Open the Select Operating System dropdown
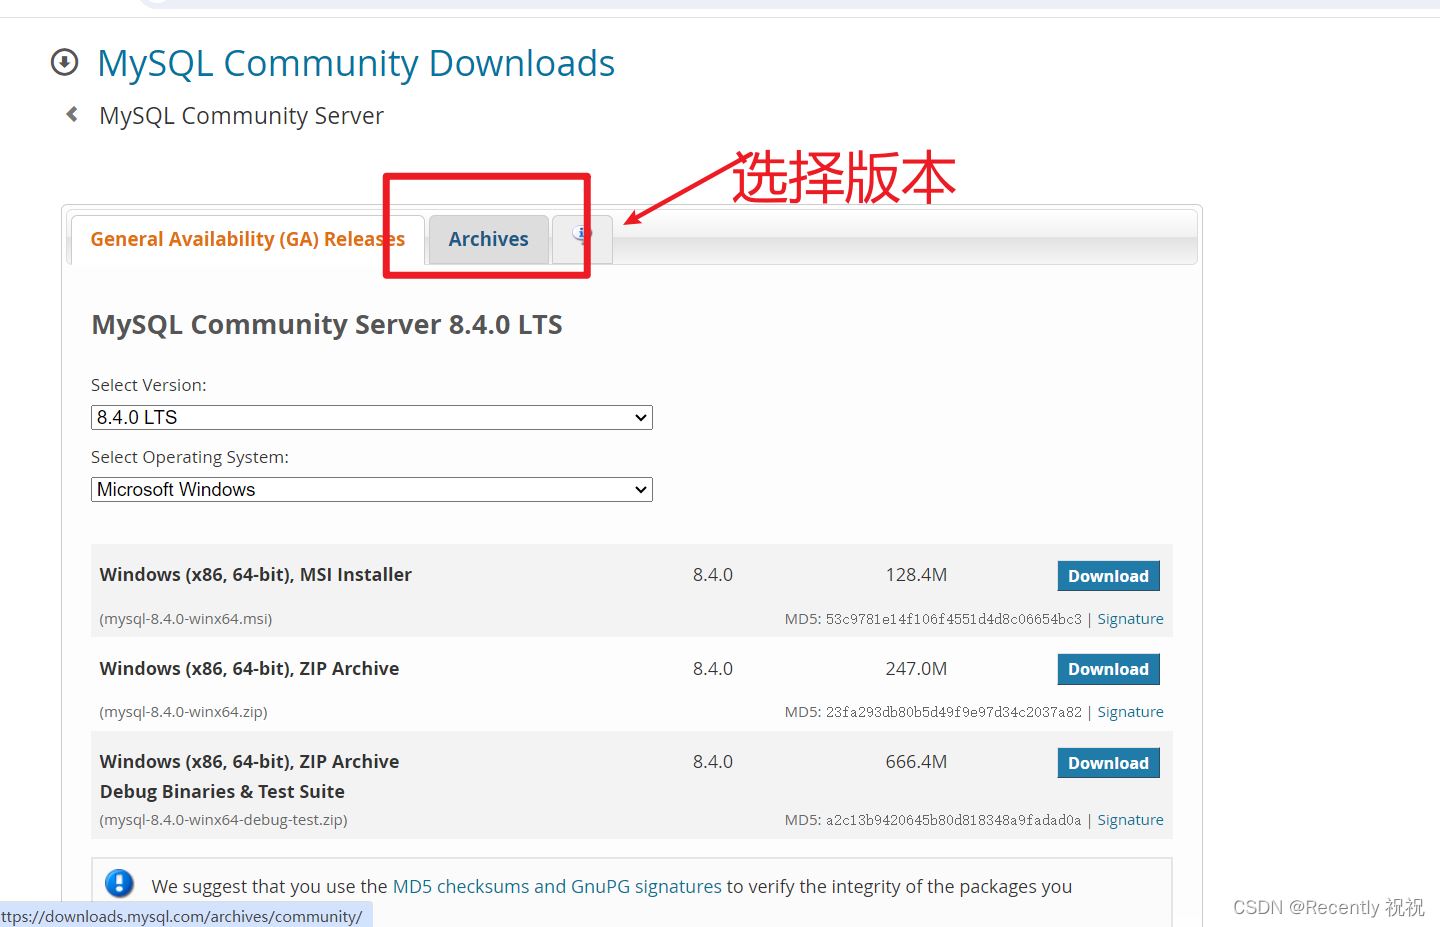The image size is (1440, 927). (372, 489)
